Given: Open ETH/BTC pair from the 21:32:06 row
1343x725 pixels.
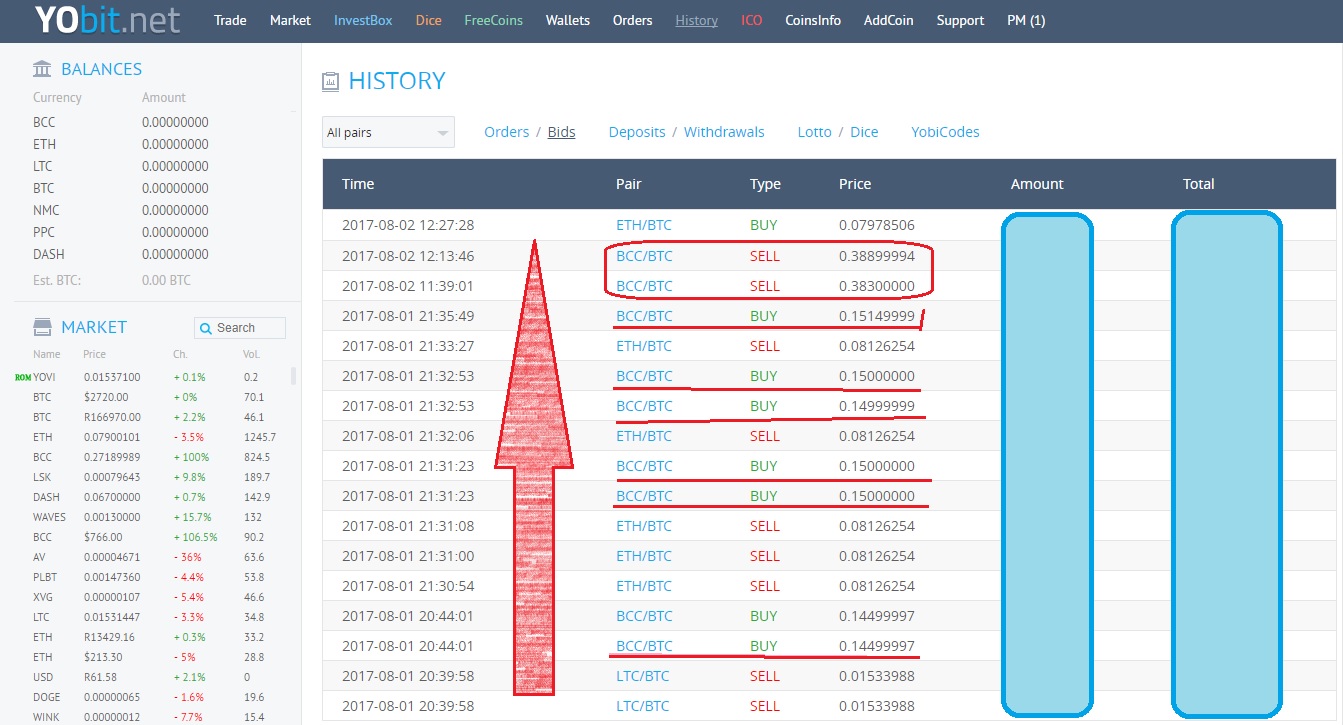Looking at the screenshot, I should [644, 436].
